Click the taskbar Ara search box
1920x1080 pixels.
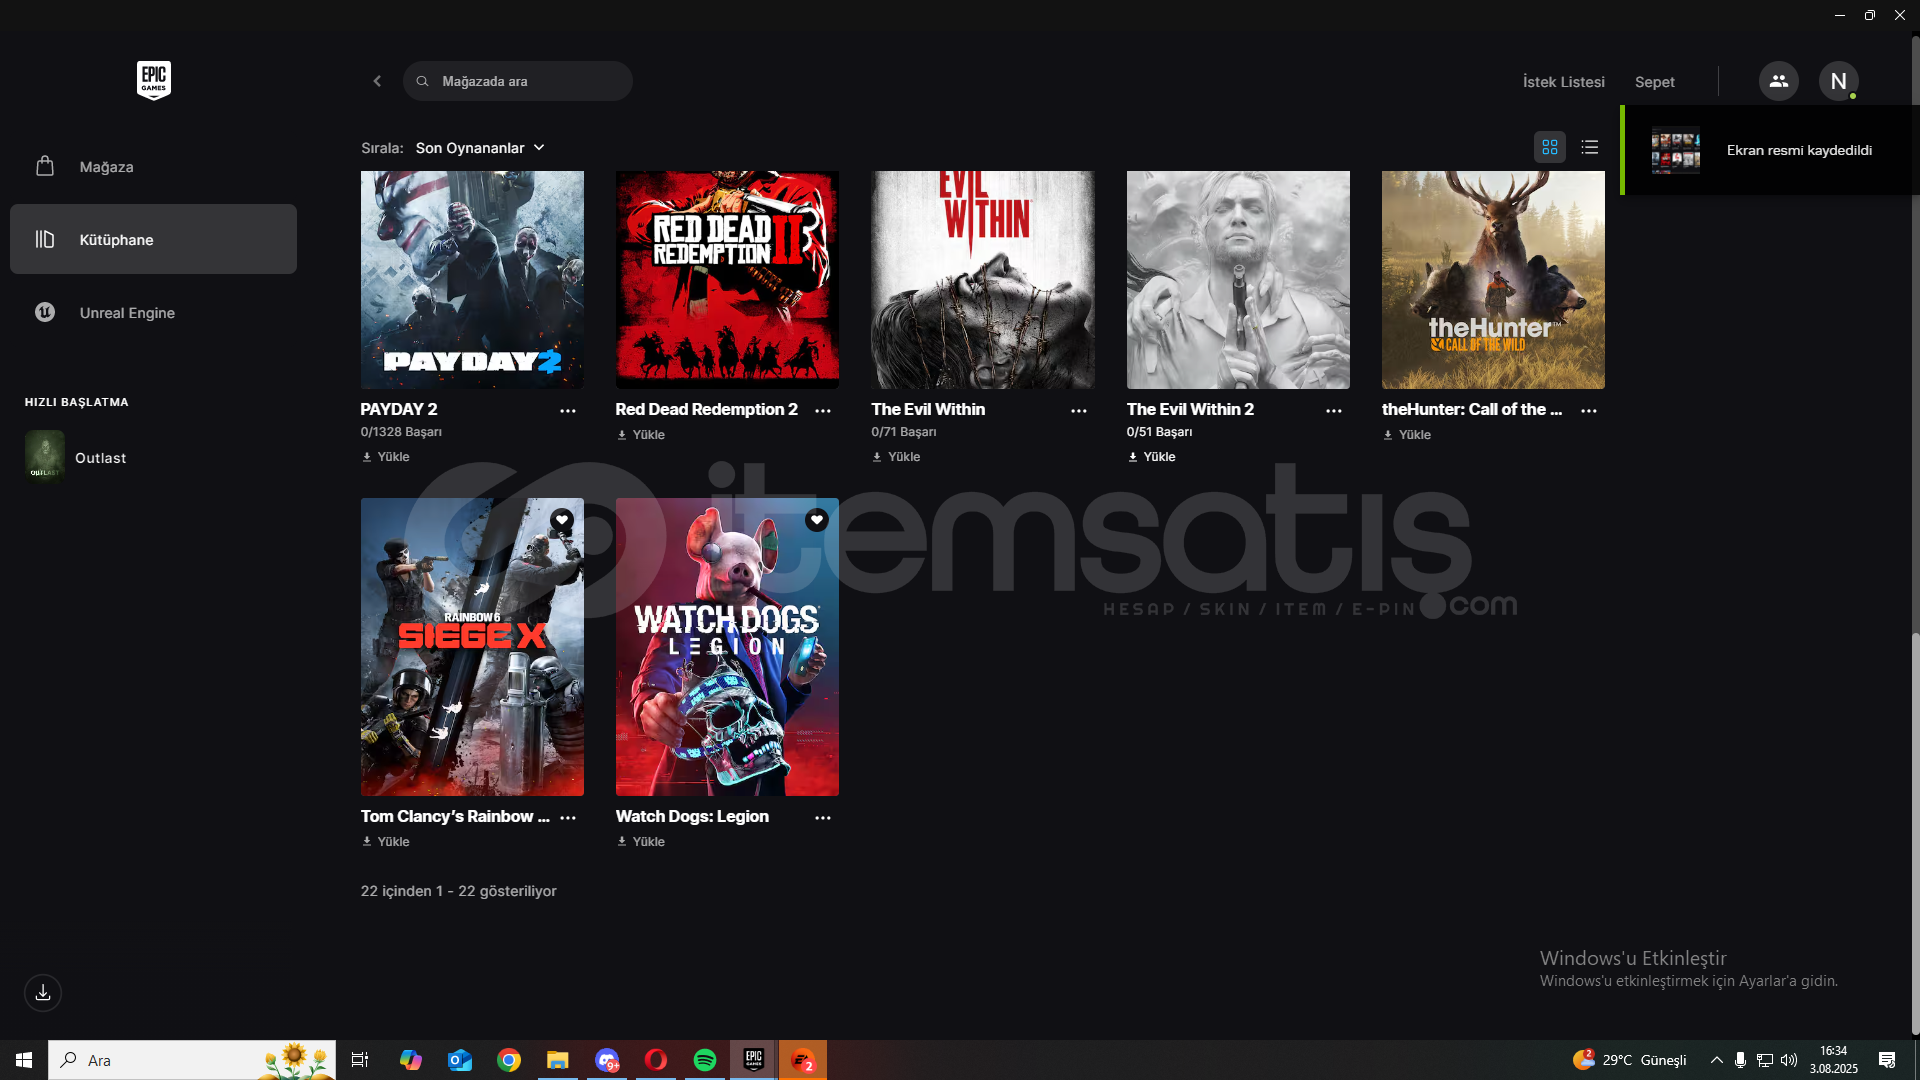tap(192, 1060)
